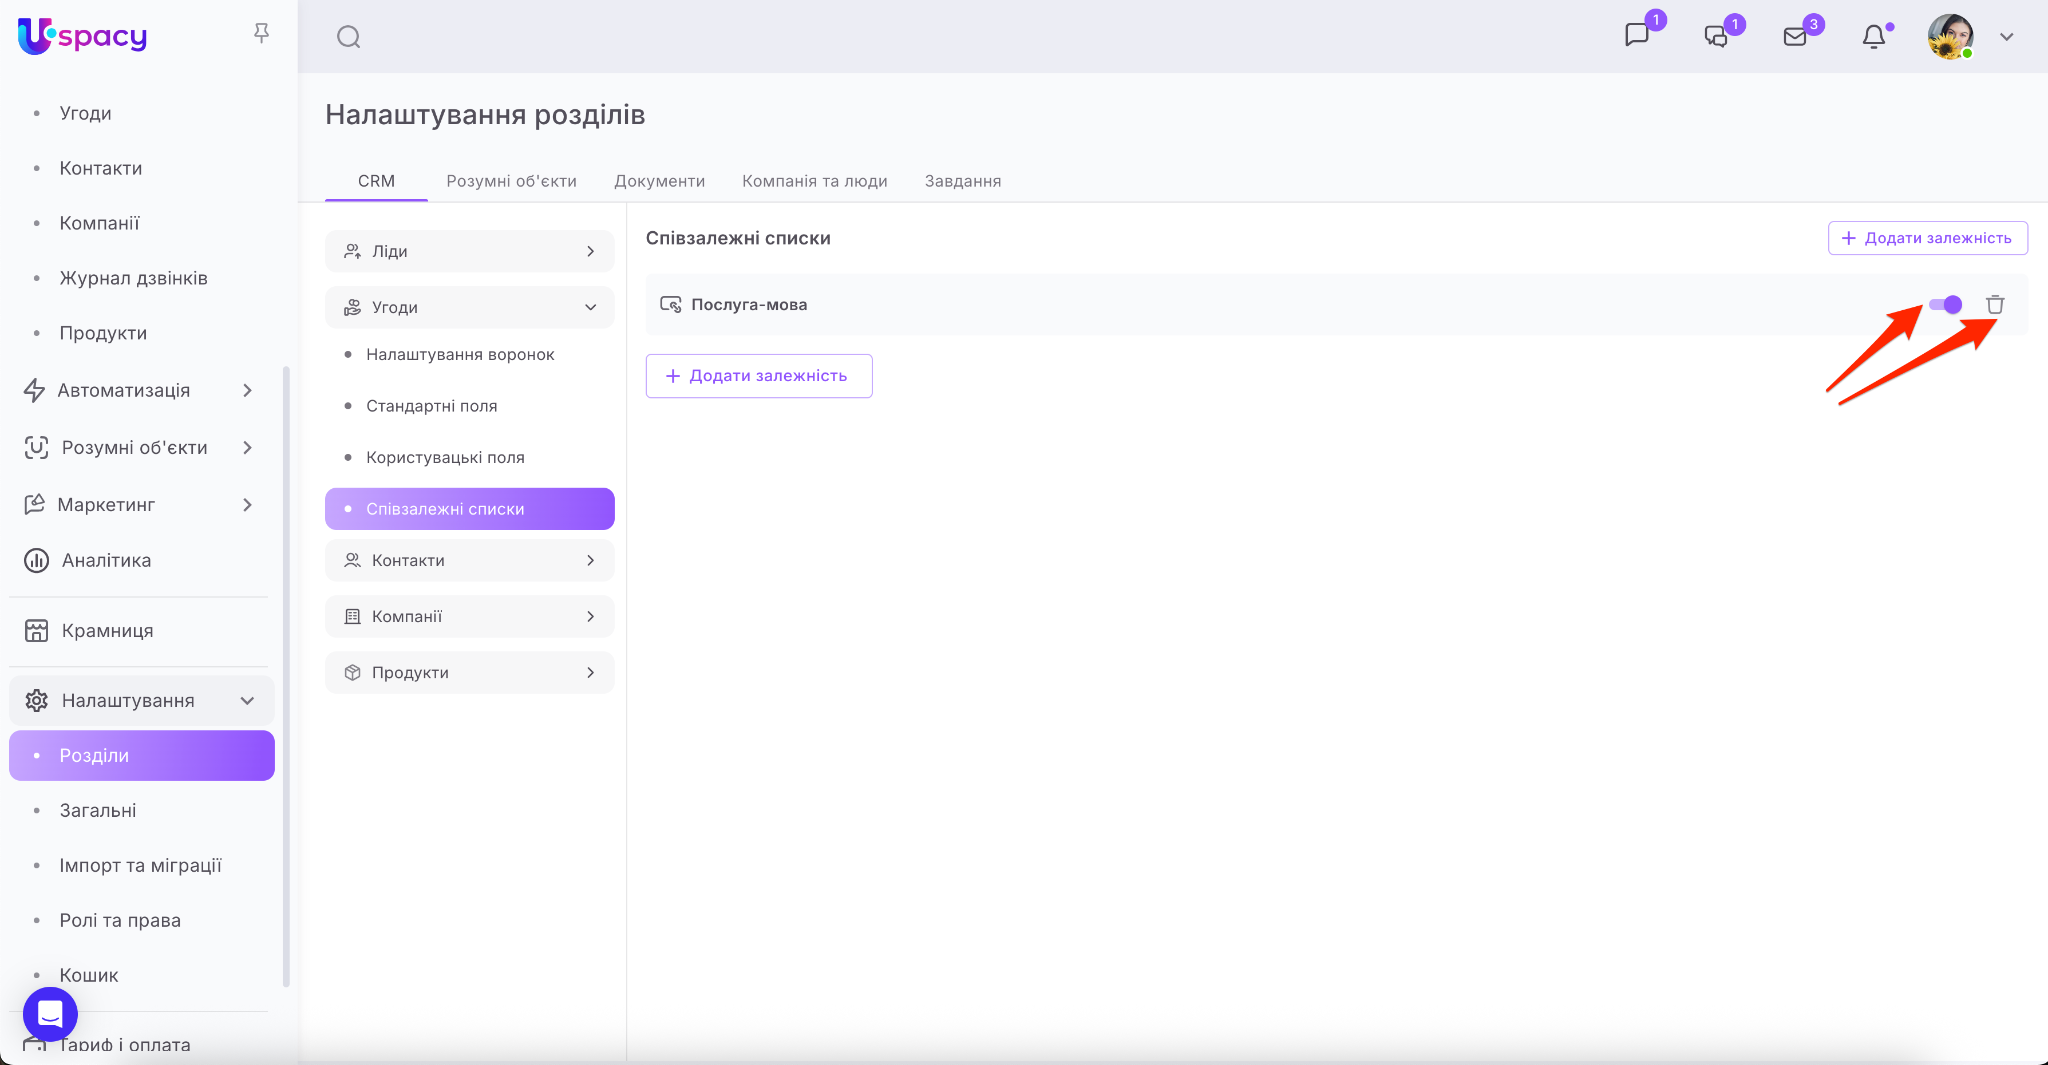Click the search magnifier icon

click(348, 37)
